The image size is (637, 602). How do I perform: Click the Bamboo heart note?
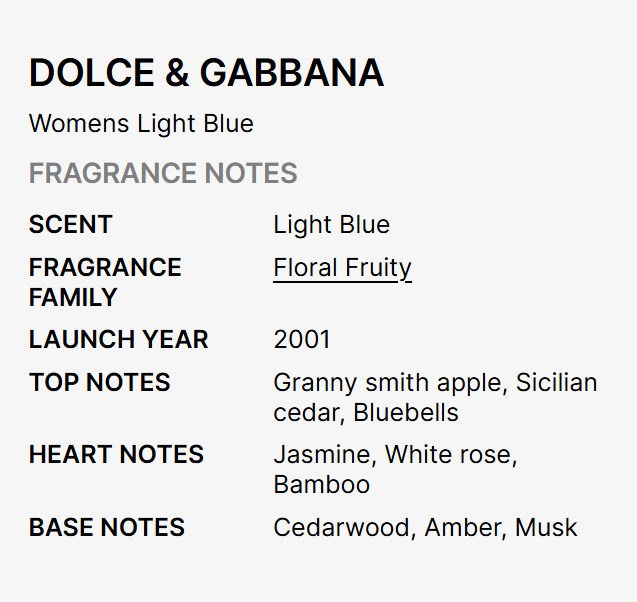click(x=321, y=485)
